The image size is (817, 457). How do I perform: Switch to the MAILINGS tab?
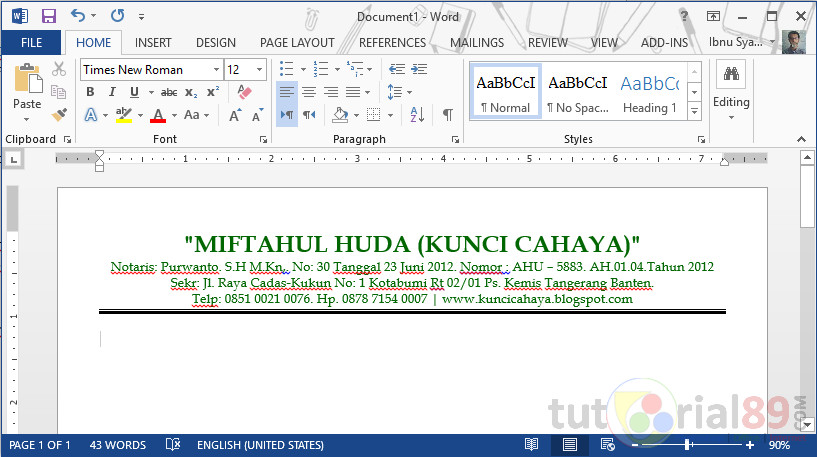coord(477,43)
